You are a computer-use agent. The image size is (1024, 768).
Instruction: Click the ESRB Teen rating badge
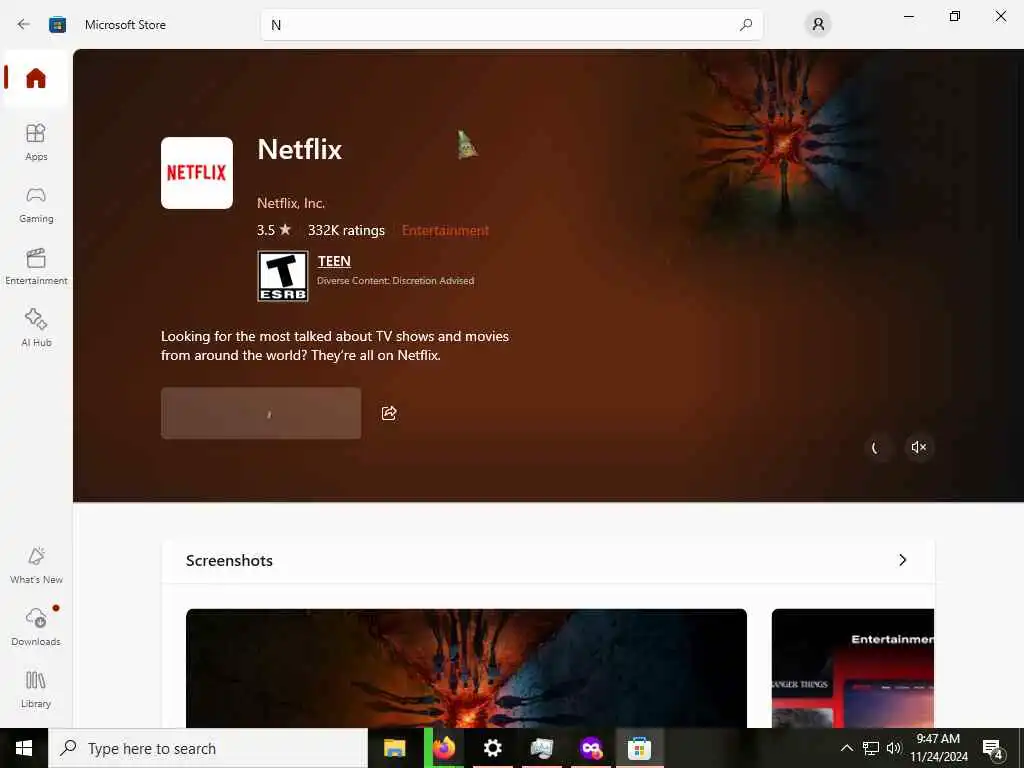pos(283,276)
